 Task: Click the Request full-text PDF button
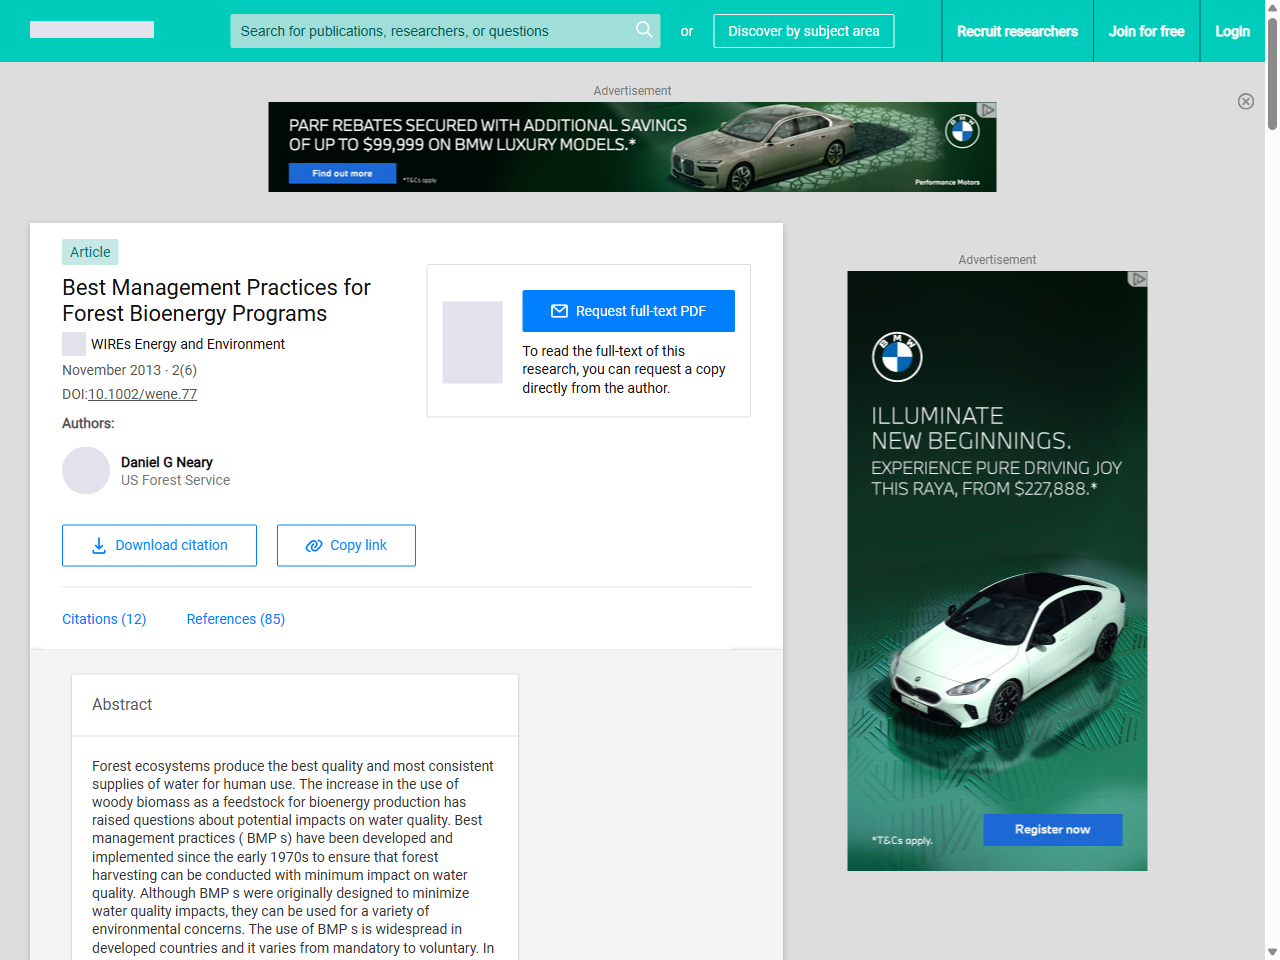(x=628, y=311)
